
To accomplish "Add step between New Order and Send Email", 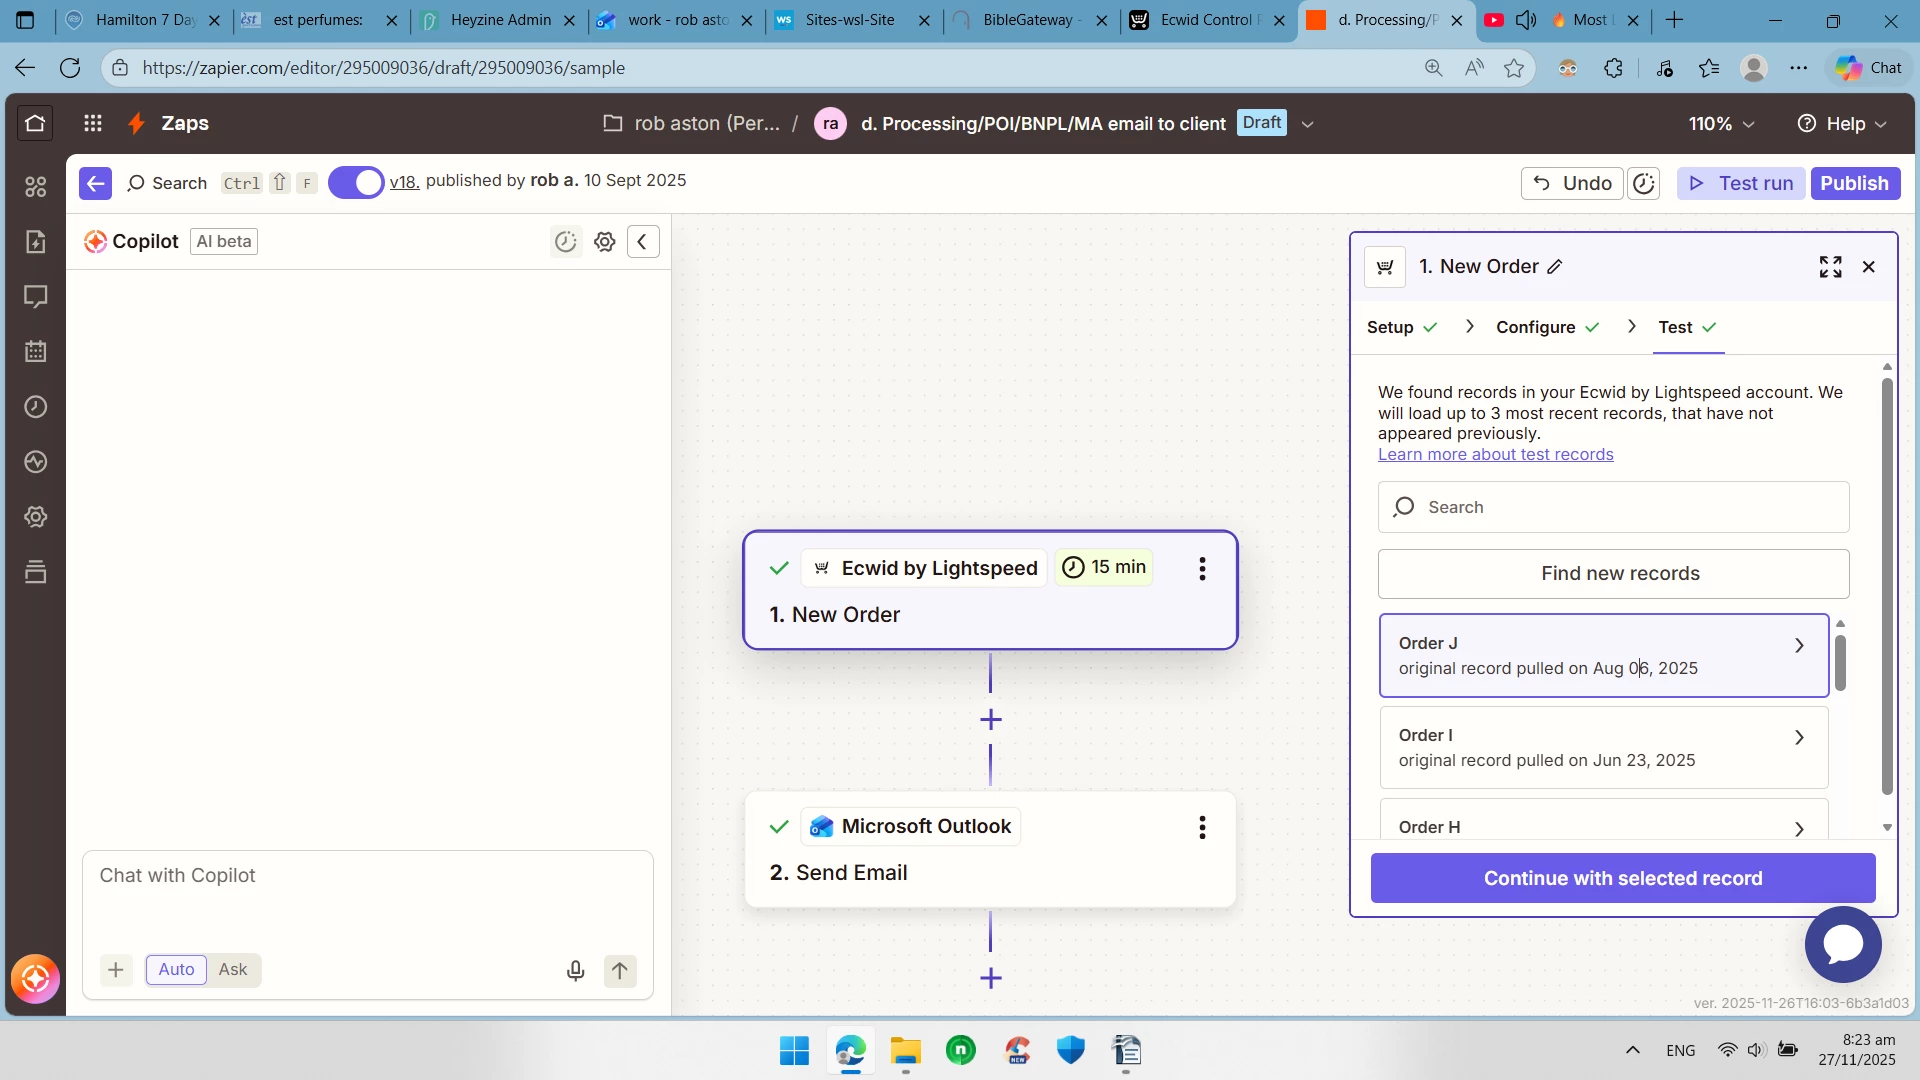I will (x=990, y=720).
